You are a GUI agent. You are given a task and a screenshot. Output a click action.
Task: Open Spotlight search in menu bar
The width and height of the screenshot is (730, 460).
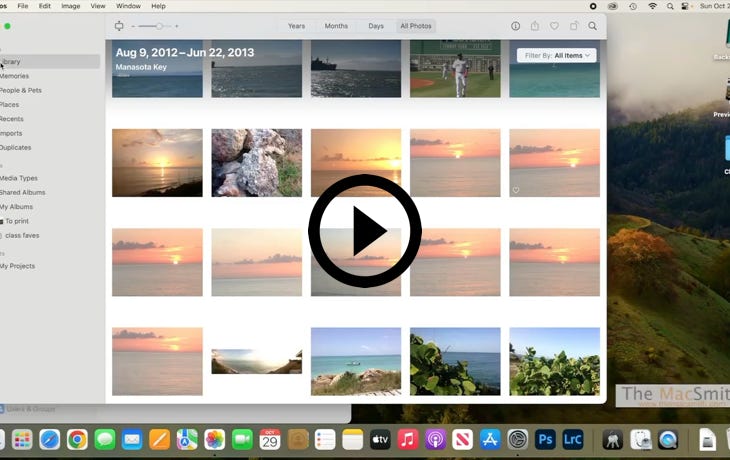click(670, 6)
